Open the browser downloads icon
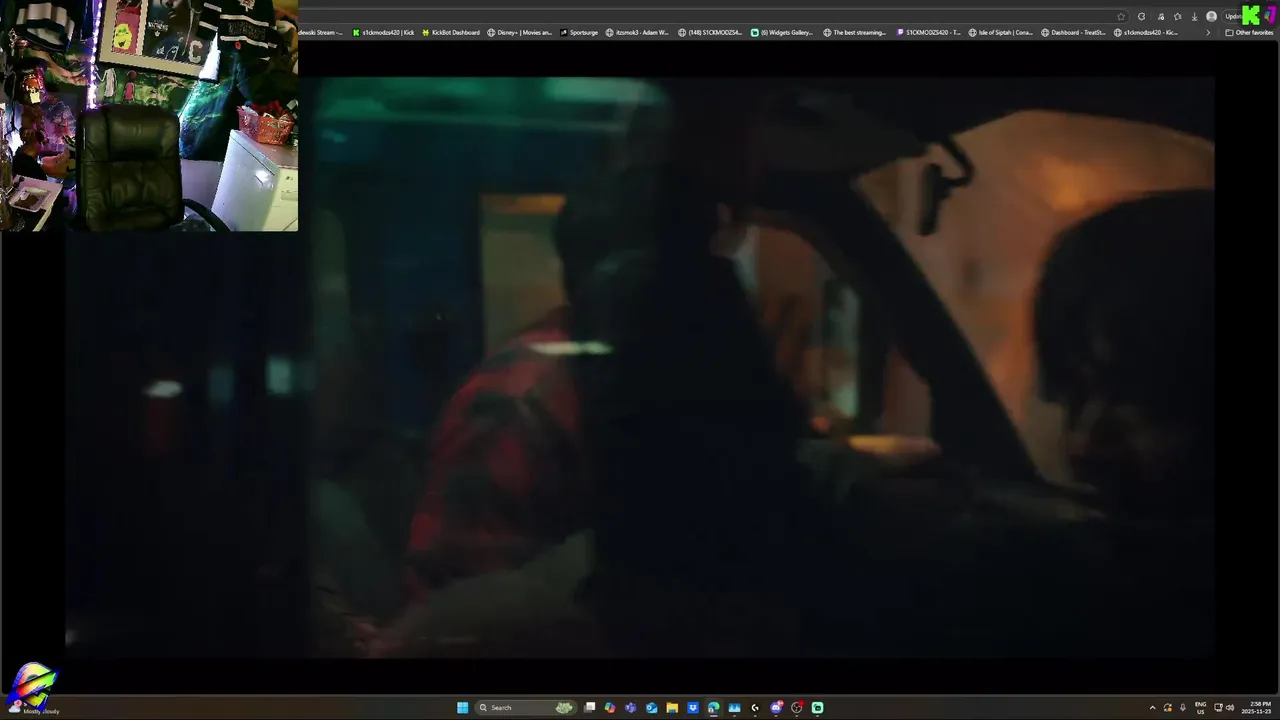 point(1194,17)
